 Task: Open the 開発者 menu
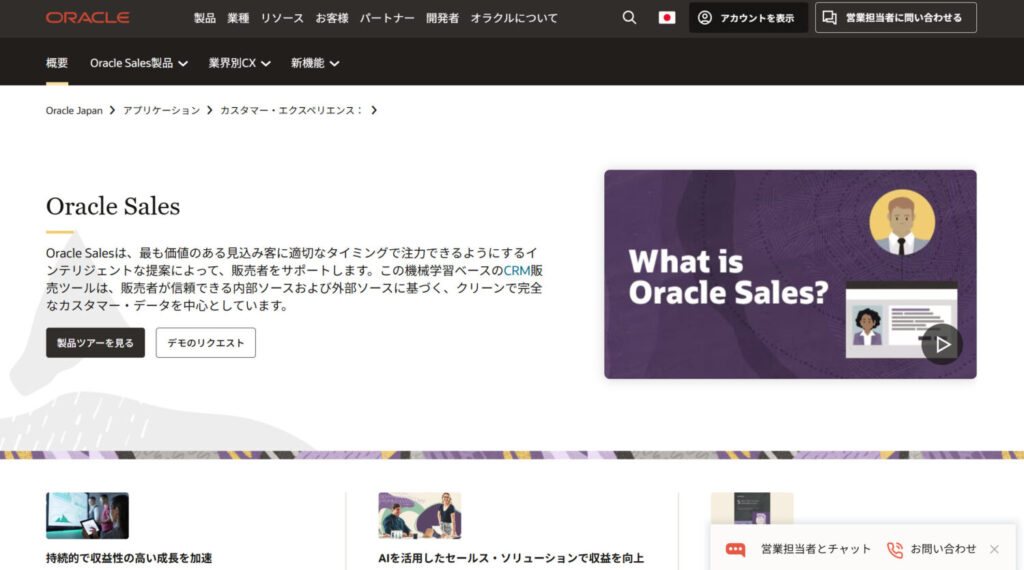click(x=442, y=18)
